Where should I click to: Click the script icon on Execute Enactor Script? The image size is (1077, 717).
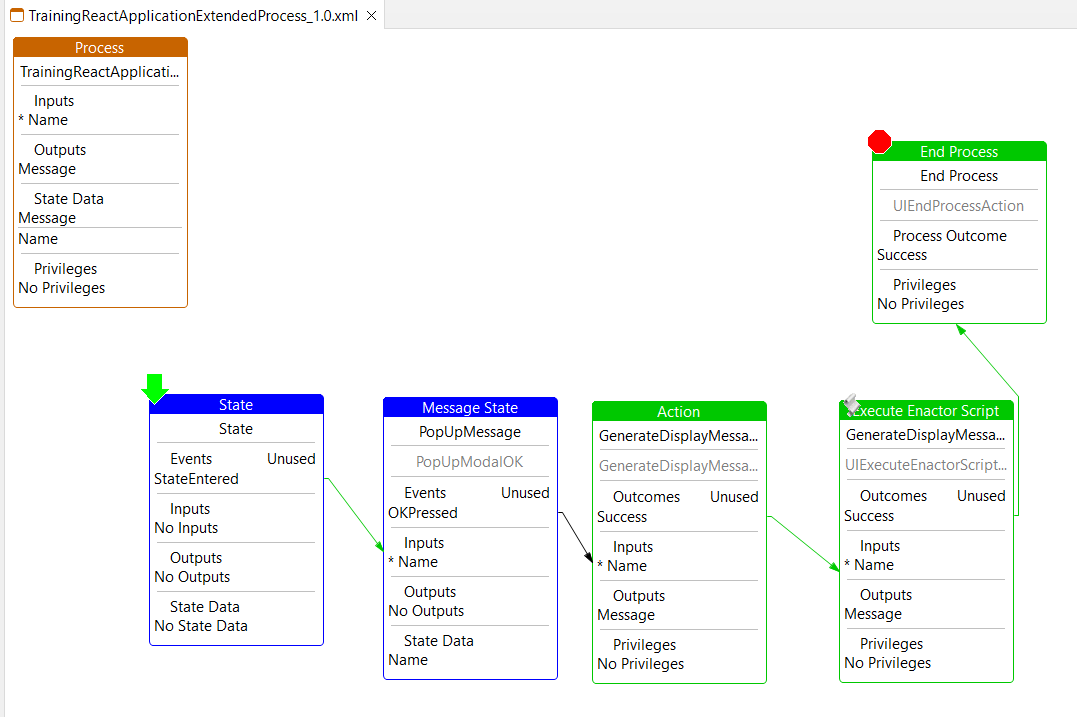[852, 404]
